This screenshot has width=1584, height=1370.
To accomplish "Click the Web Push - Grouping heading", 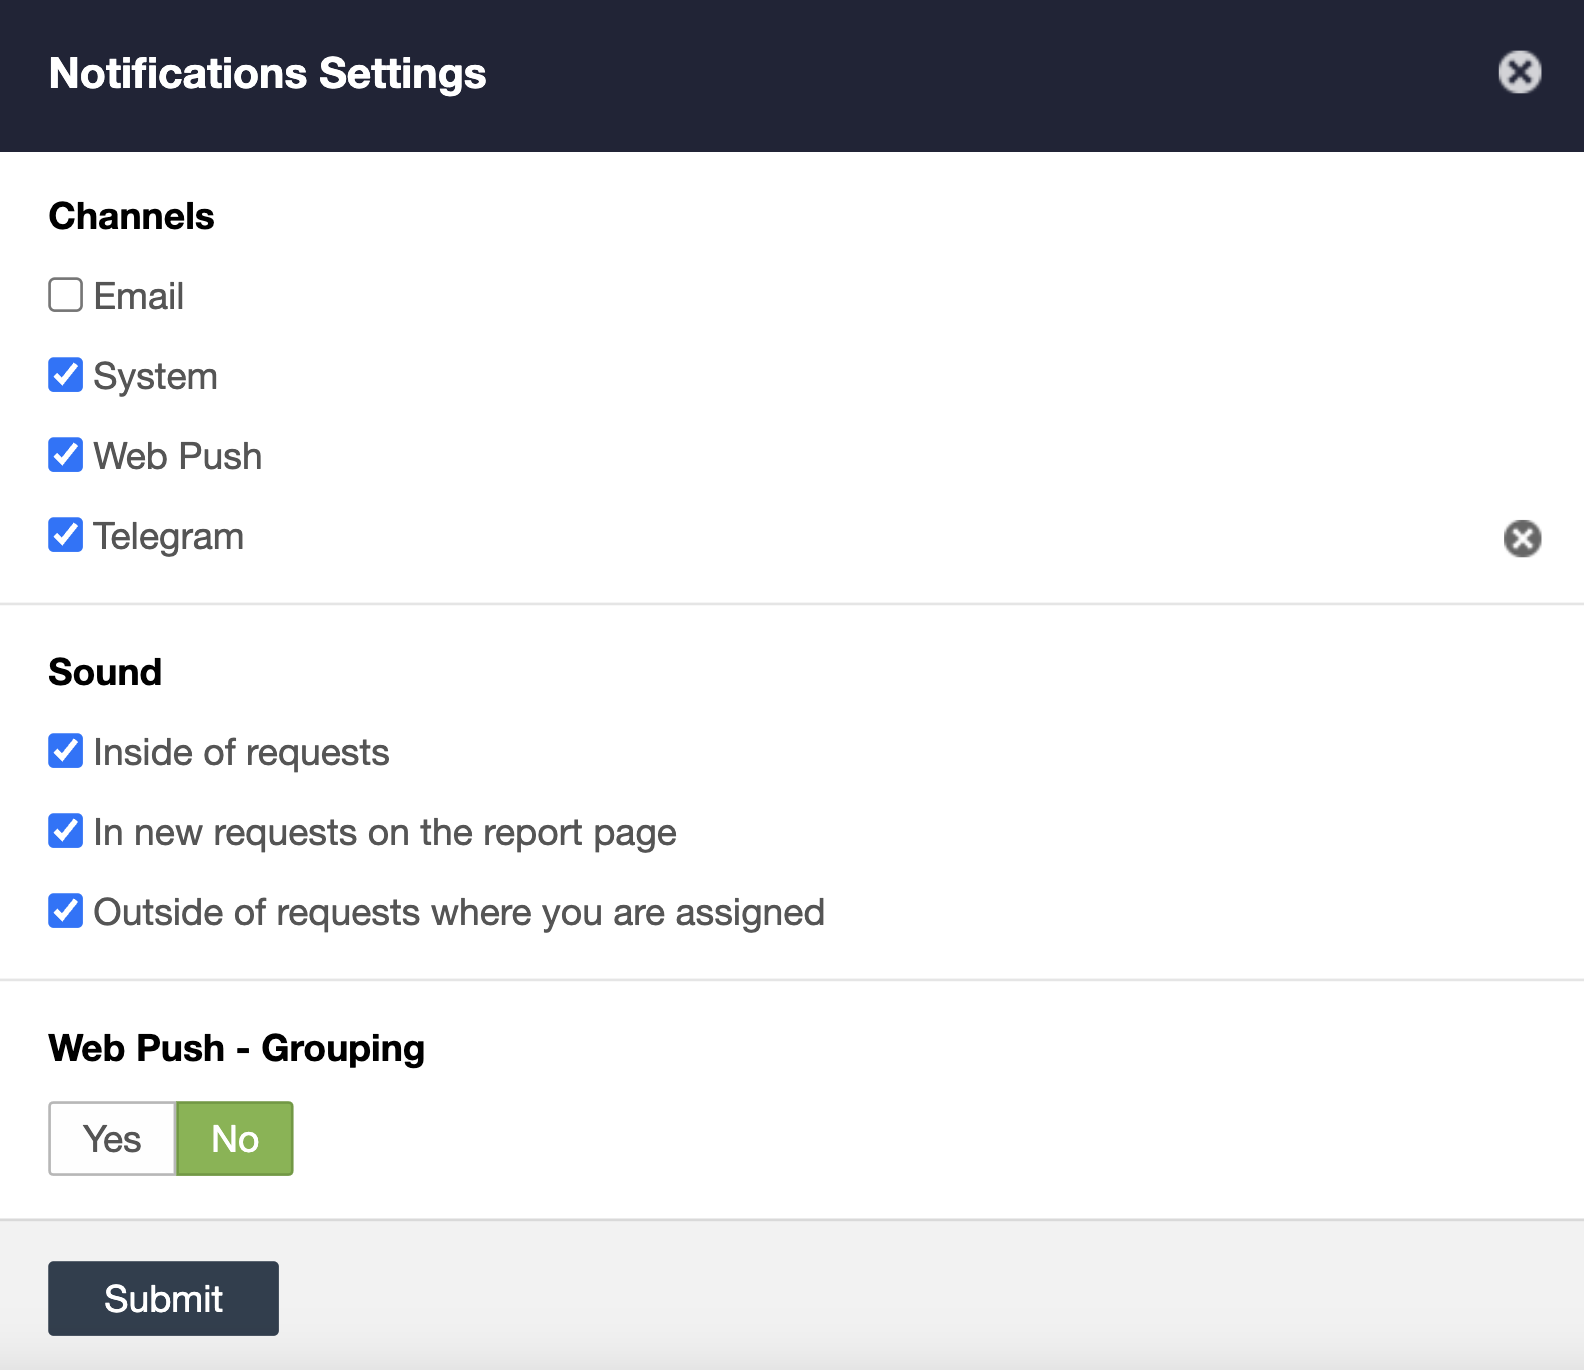I will [x=237, y=1049].
